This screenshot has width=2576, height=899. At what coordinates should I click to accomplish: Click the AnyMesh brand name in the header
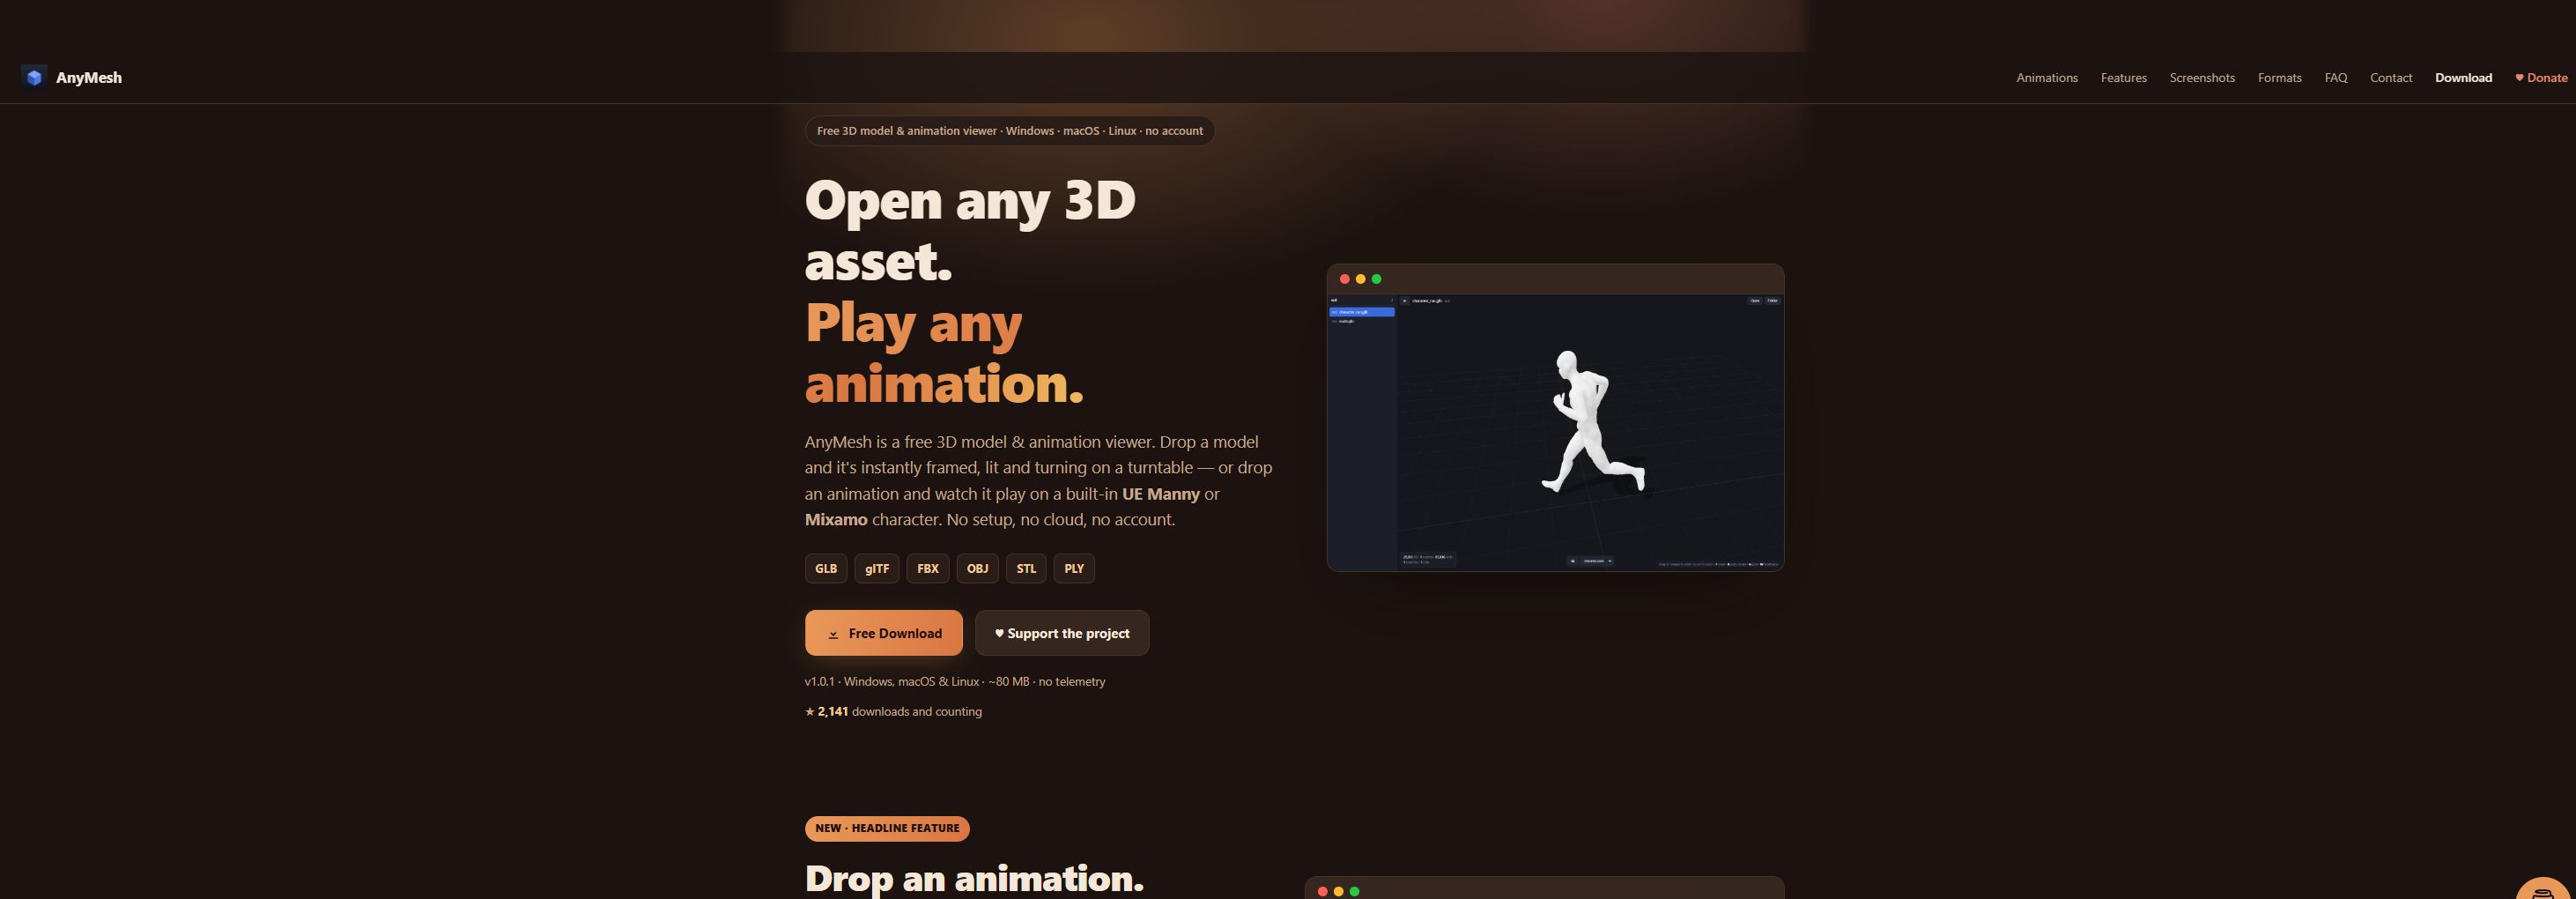click(89, 77)
